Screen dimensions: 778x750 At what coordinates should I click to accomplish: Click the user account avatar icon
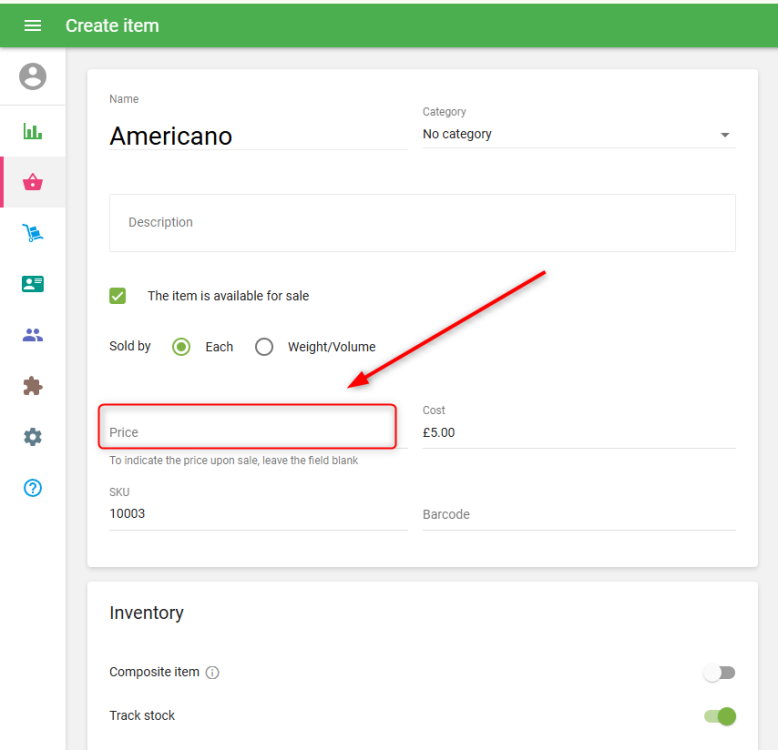(x=33, y=76)
